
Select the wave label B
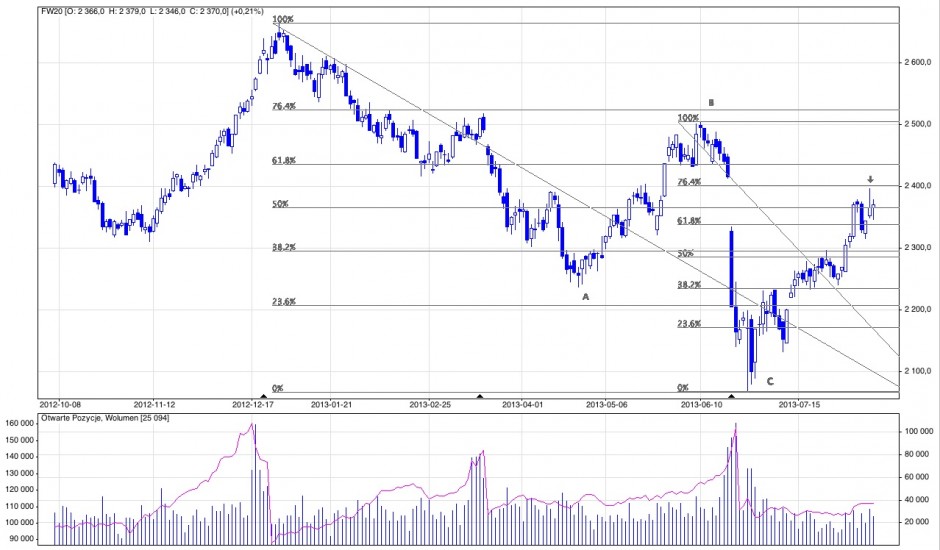[x=711, y=102]
